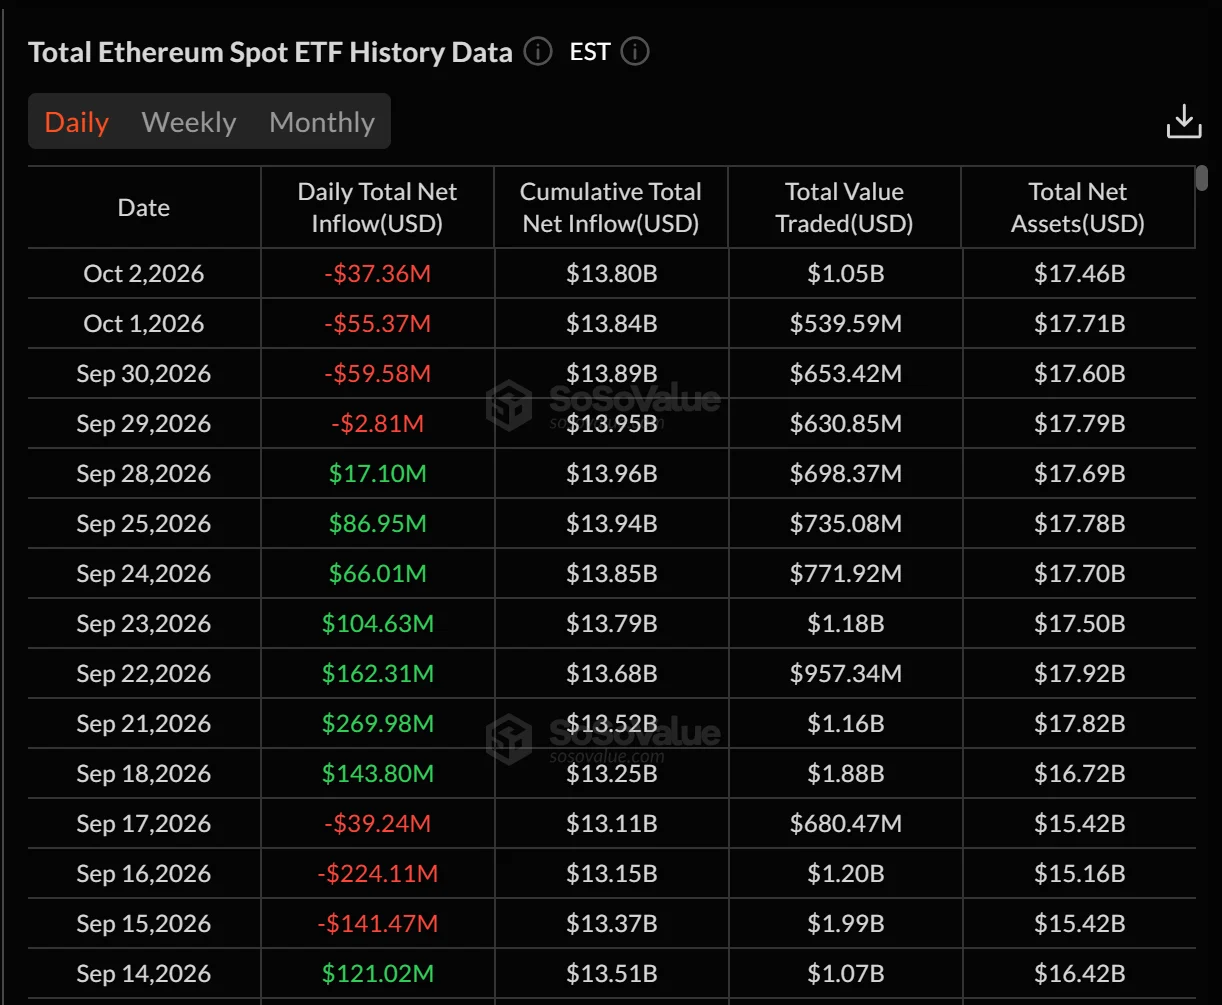Select the Sep 30,2026 date cell
Viewport: 1222px width, 1005px height.
click(144, 373)
